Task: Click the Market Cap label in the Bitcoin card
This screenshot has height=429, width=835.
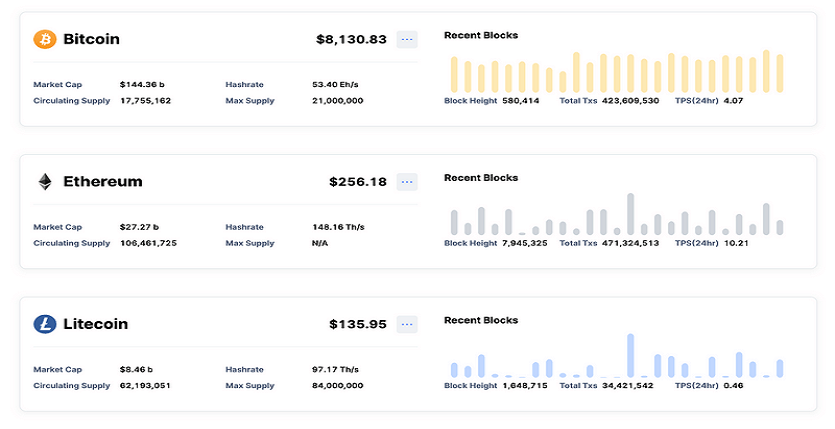Action: 58,85
